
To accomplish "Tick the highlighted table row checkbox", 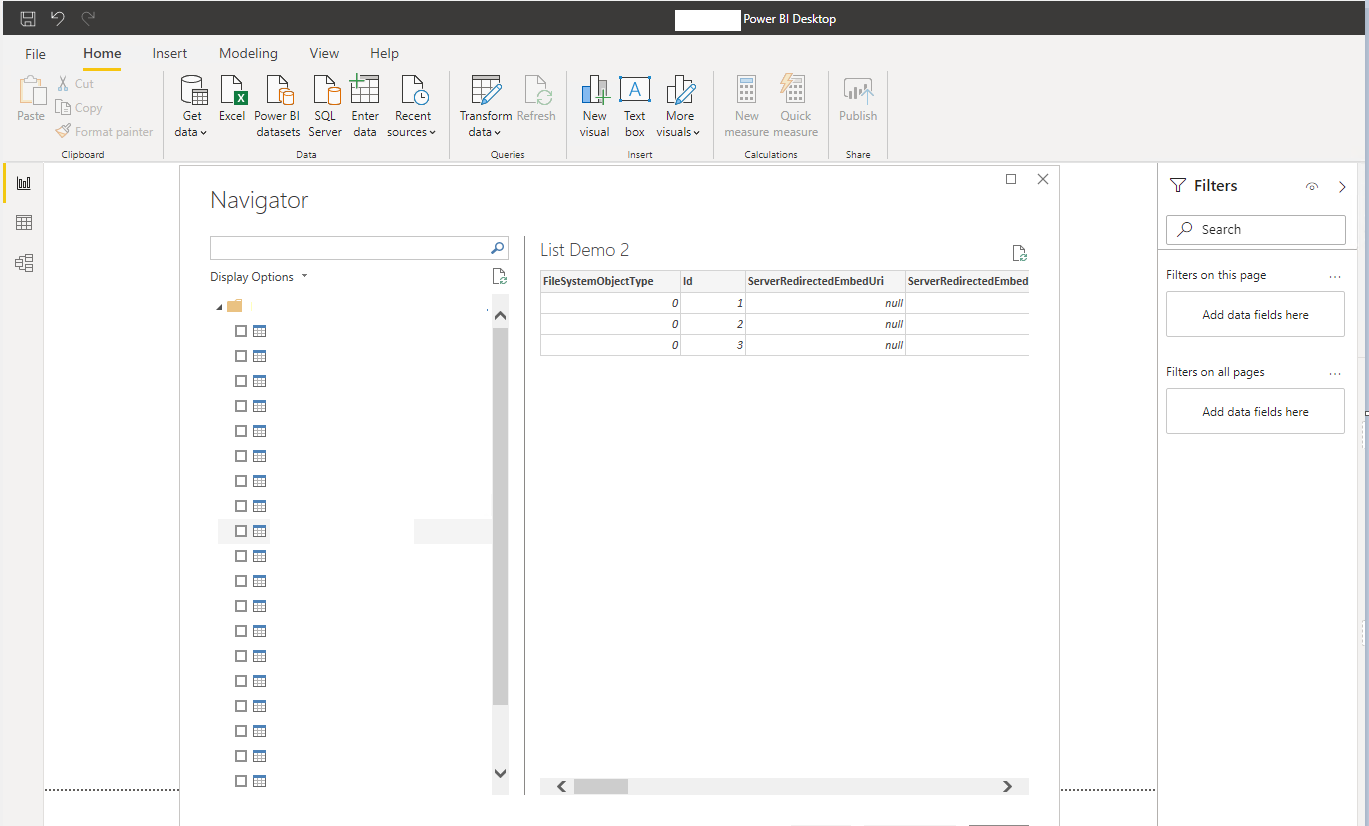I will point(241,531).
